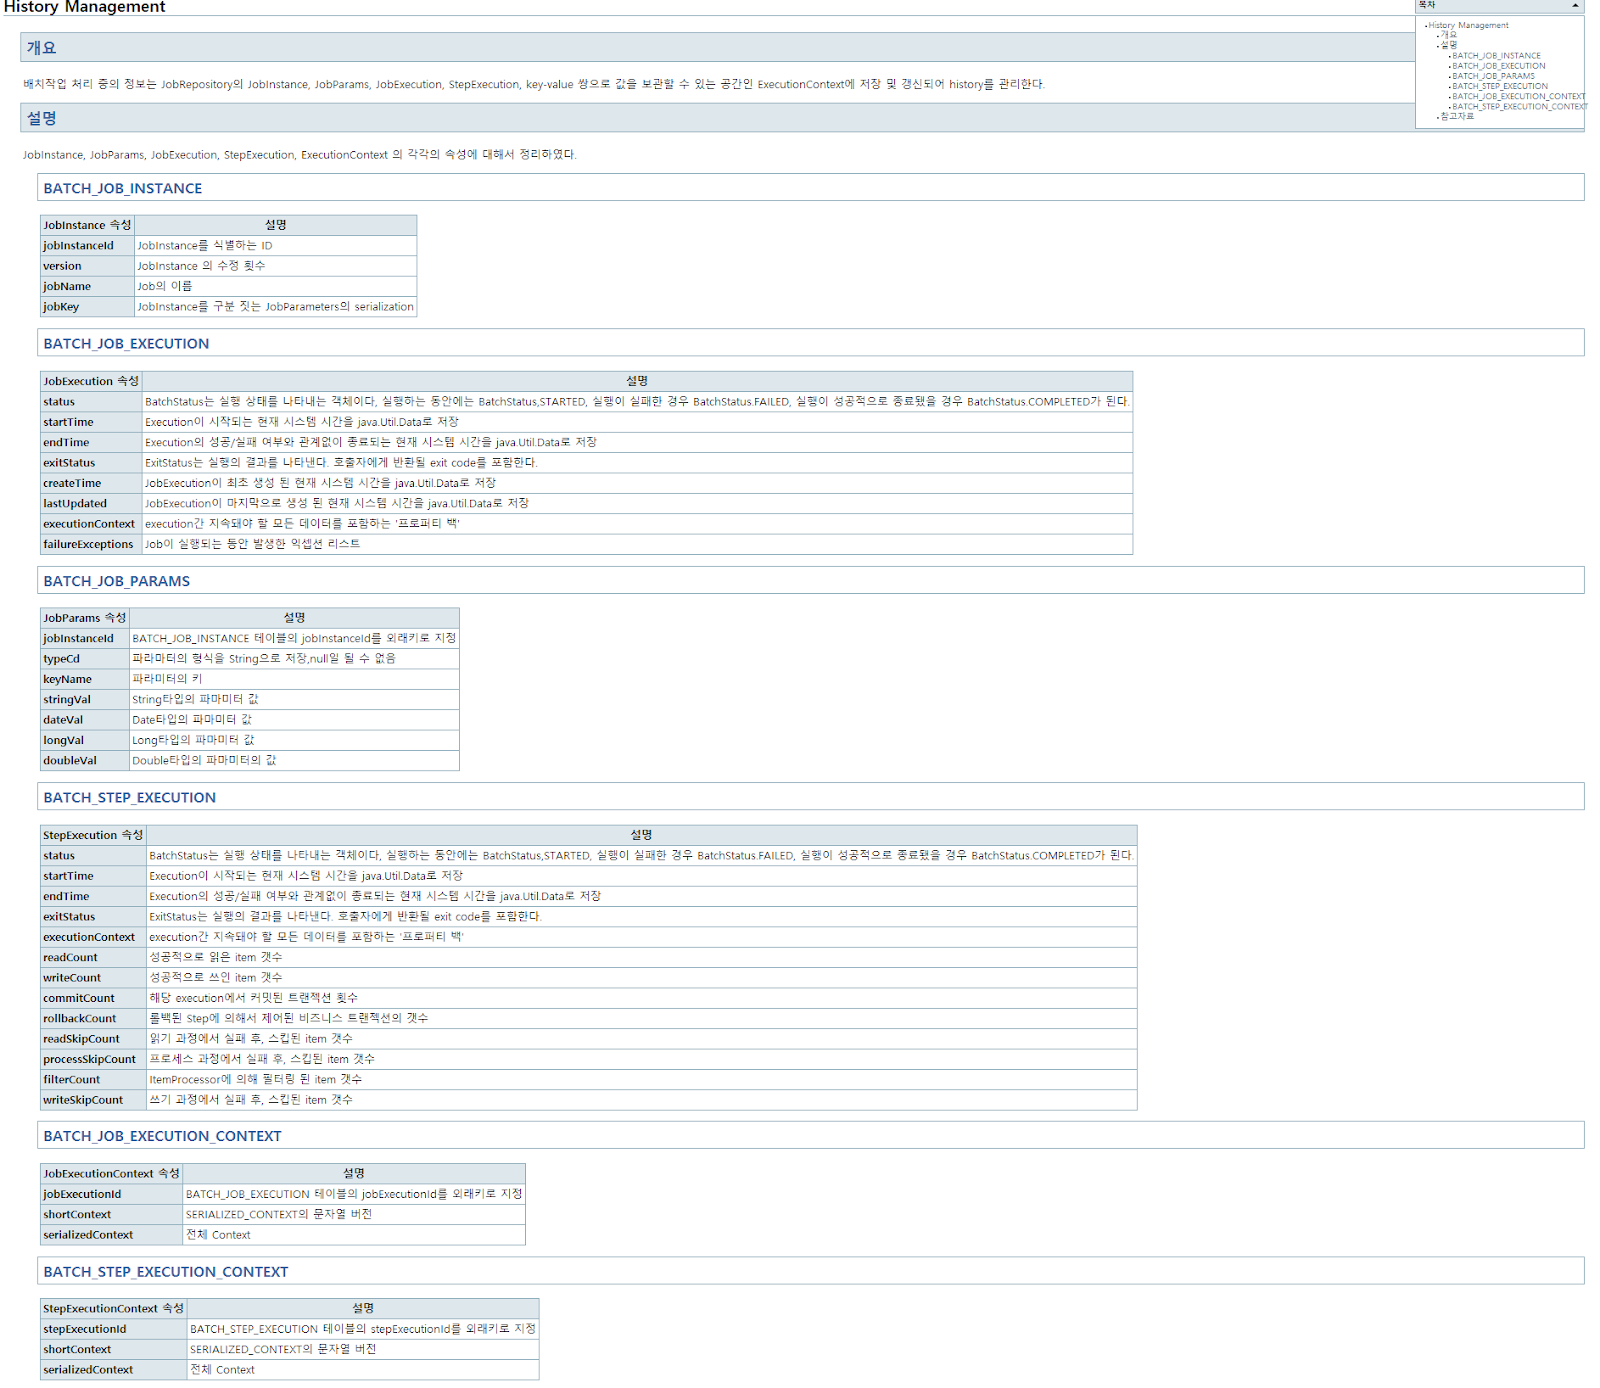Open History Management link in table of contents
The image size is (1600, 1388).
1468,25
